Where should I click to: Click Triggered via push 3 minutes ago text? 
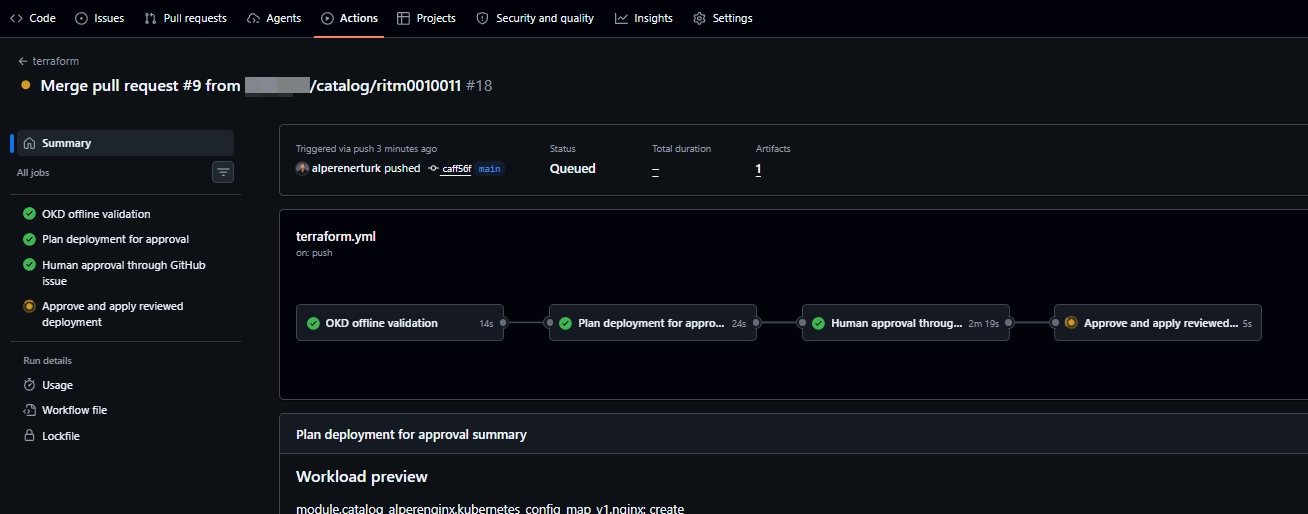366,148
